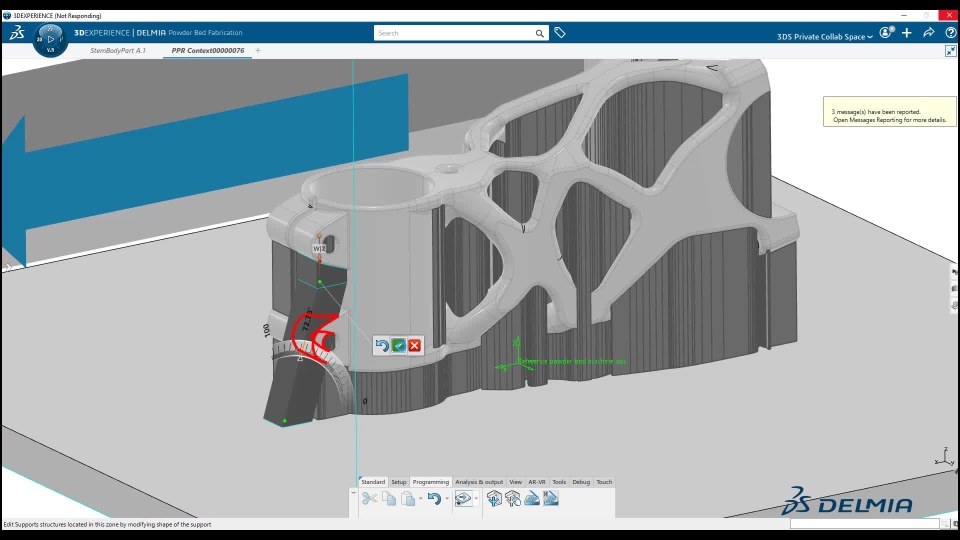Click the Cut scissors icon
This screenshot has height=540, width=960.
(369, 499)
